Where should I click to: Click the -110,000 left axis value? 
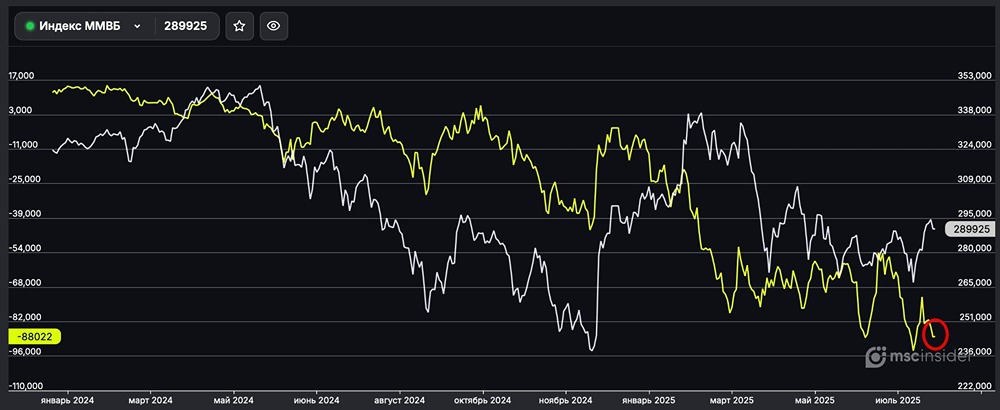point(26,386)
